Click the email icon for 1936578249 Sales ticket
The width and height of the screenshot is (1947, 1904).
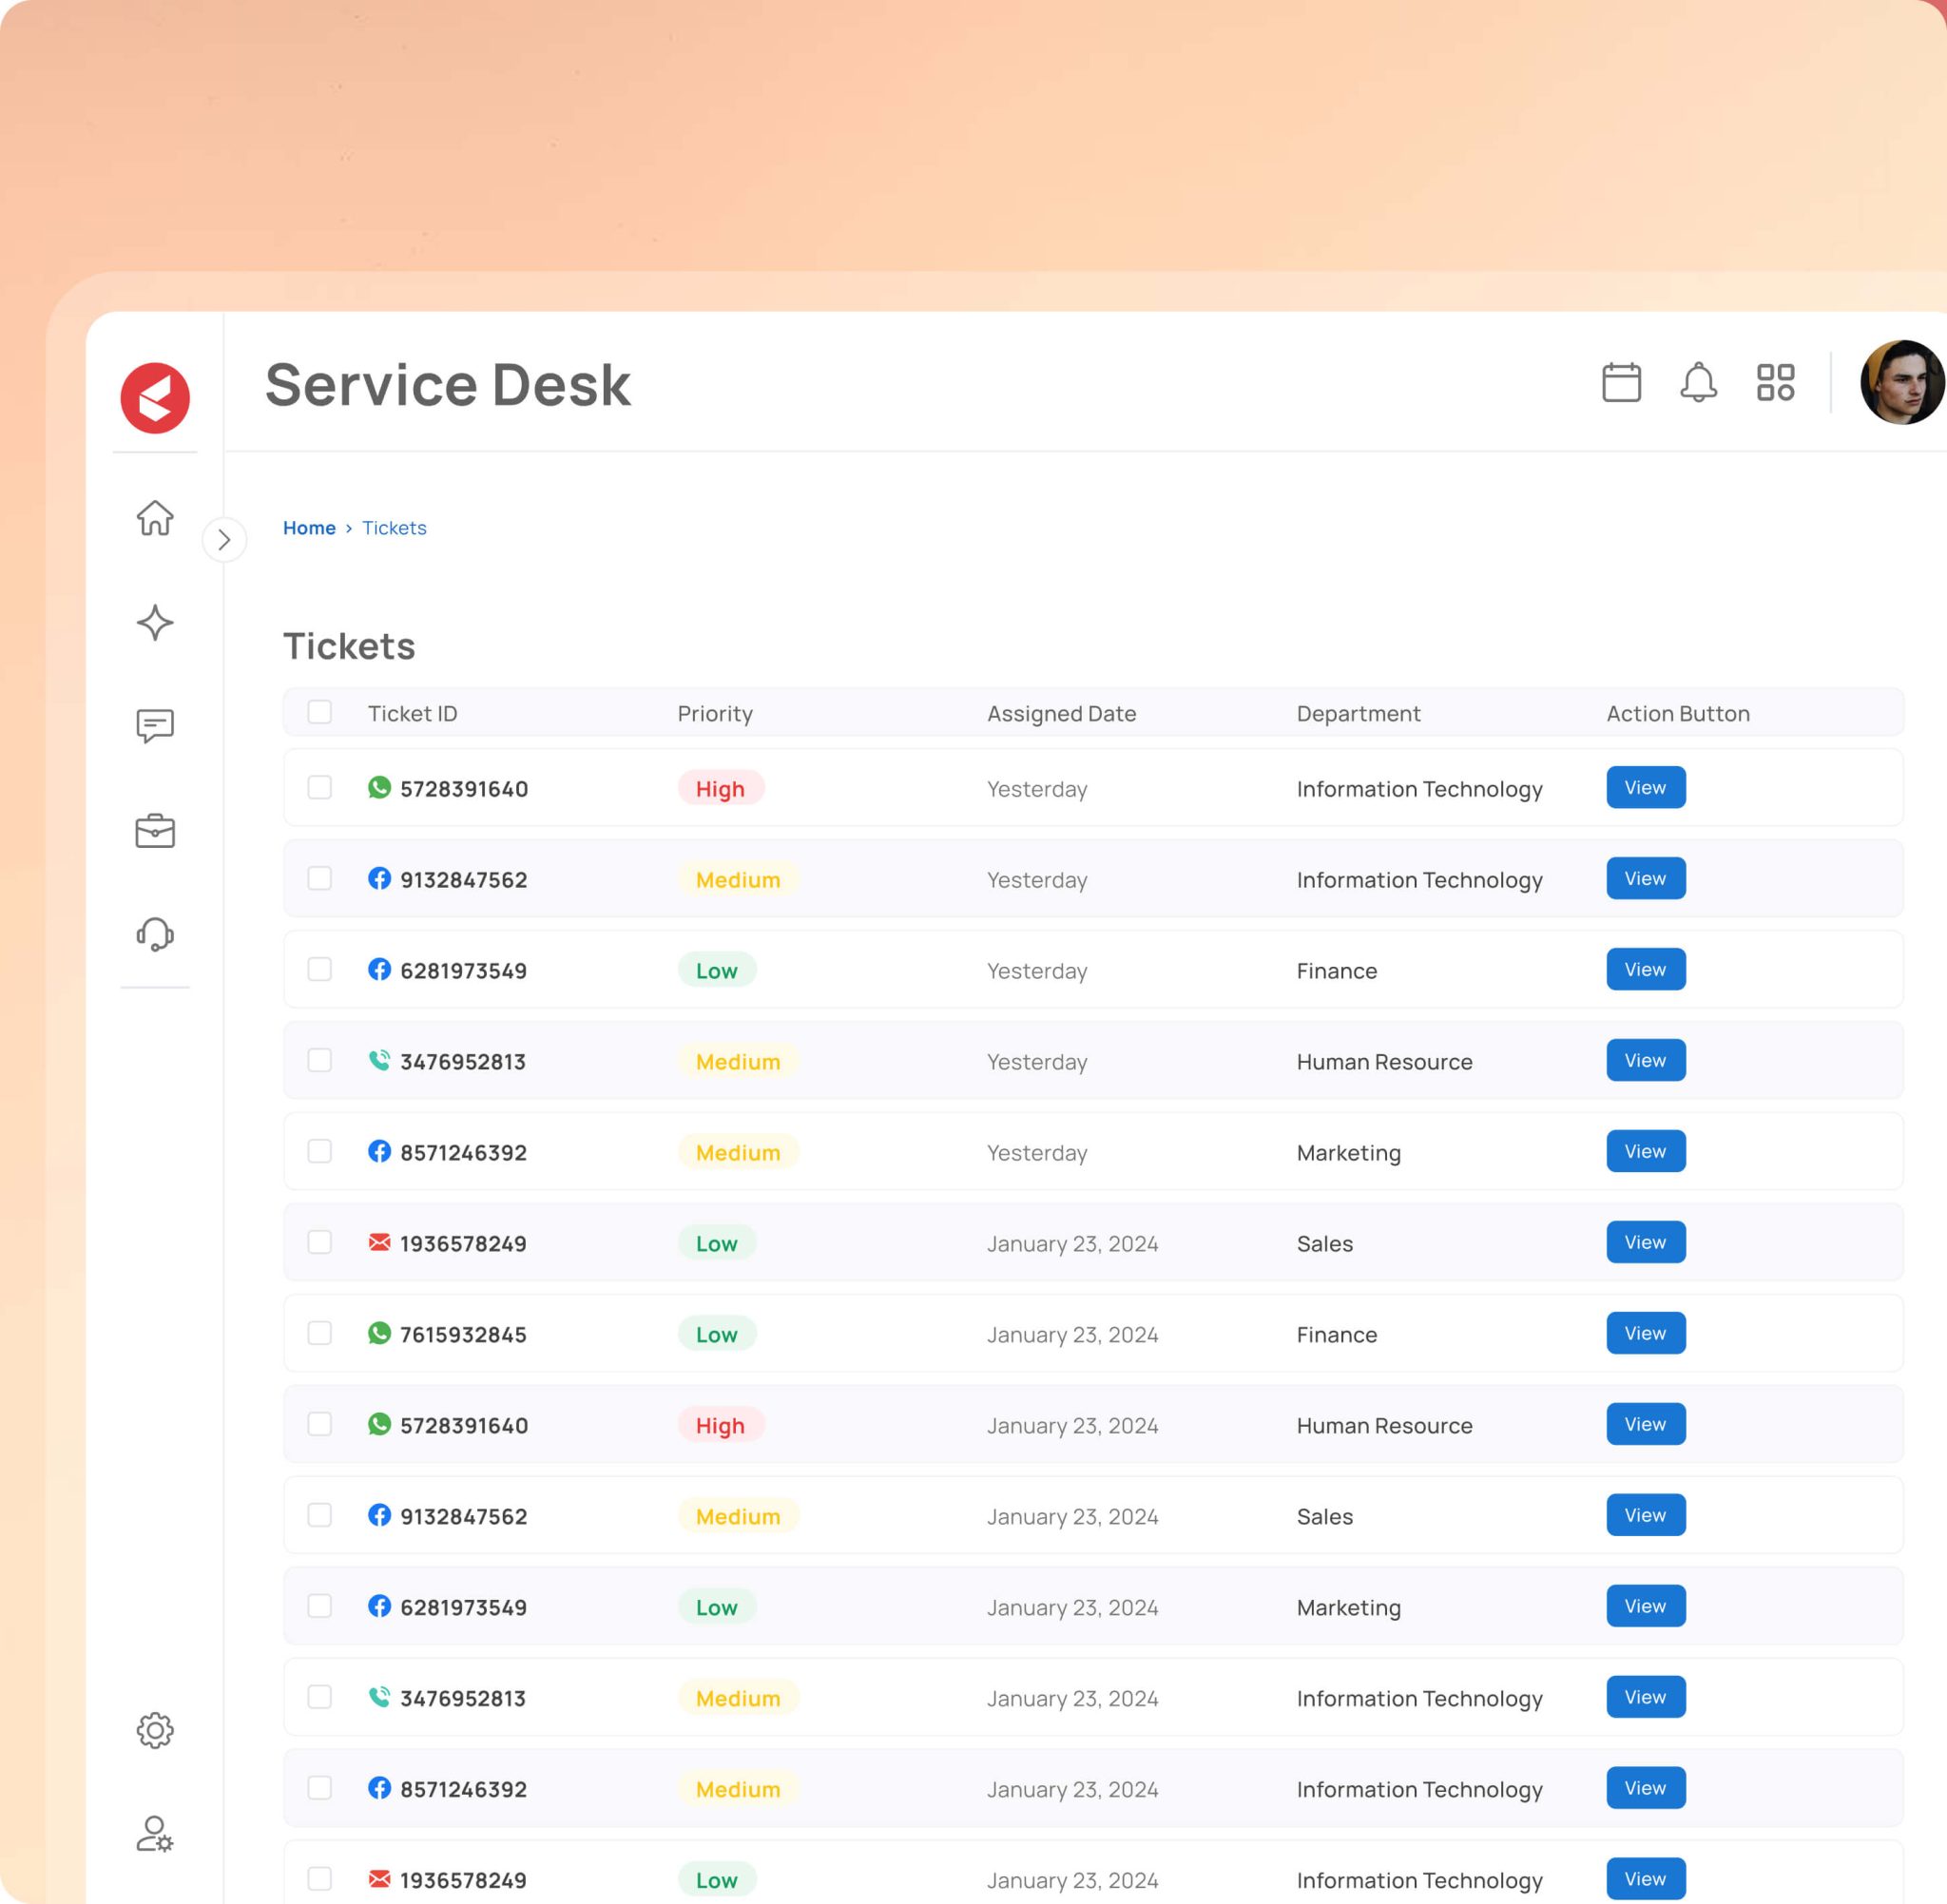point(379,1242)
